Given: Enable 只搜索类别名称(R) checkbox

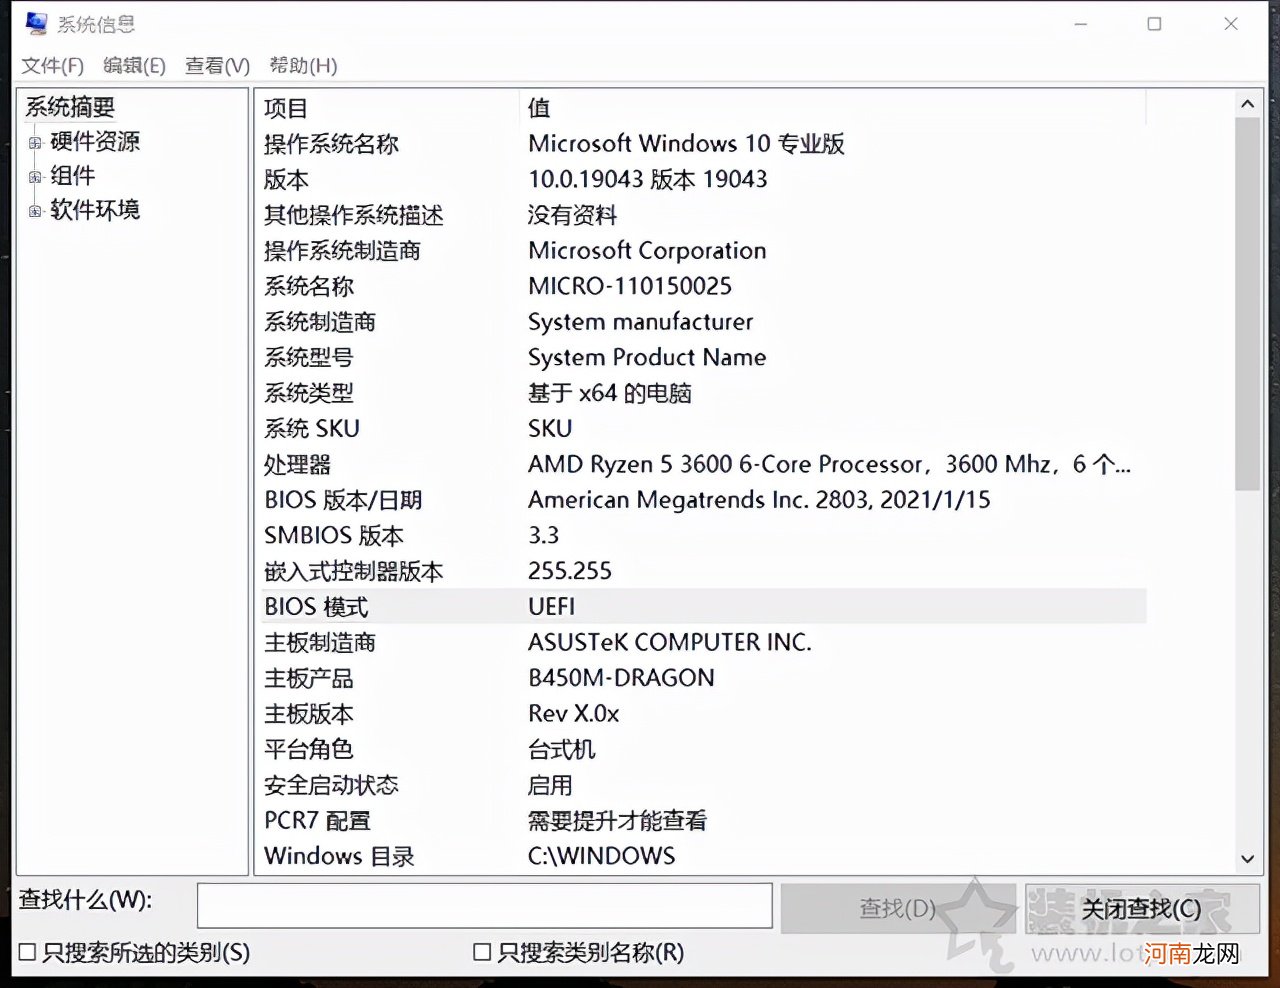Looking at the screenshot, I should point(482,952).
